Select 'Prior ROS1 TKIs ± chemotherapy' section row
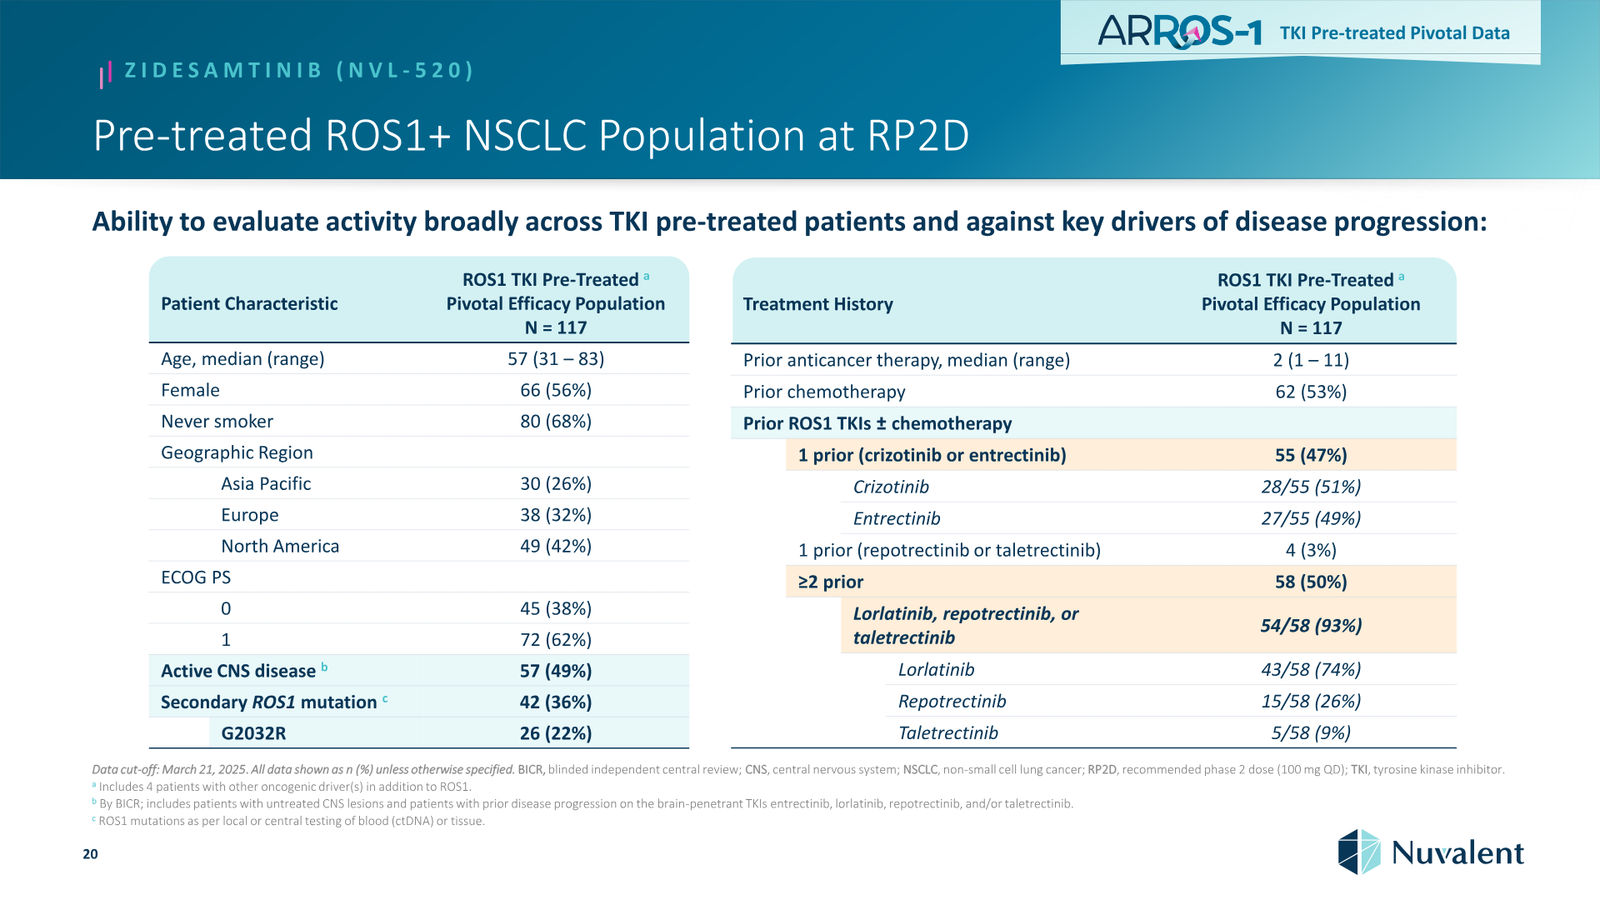1600x900 pixels. pos(1093,423)
